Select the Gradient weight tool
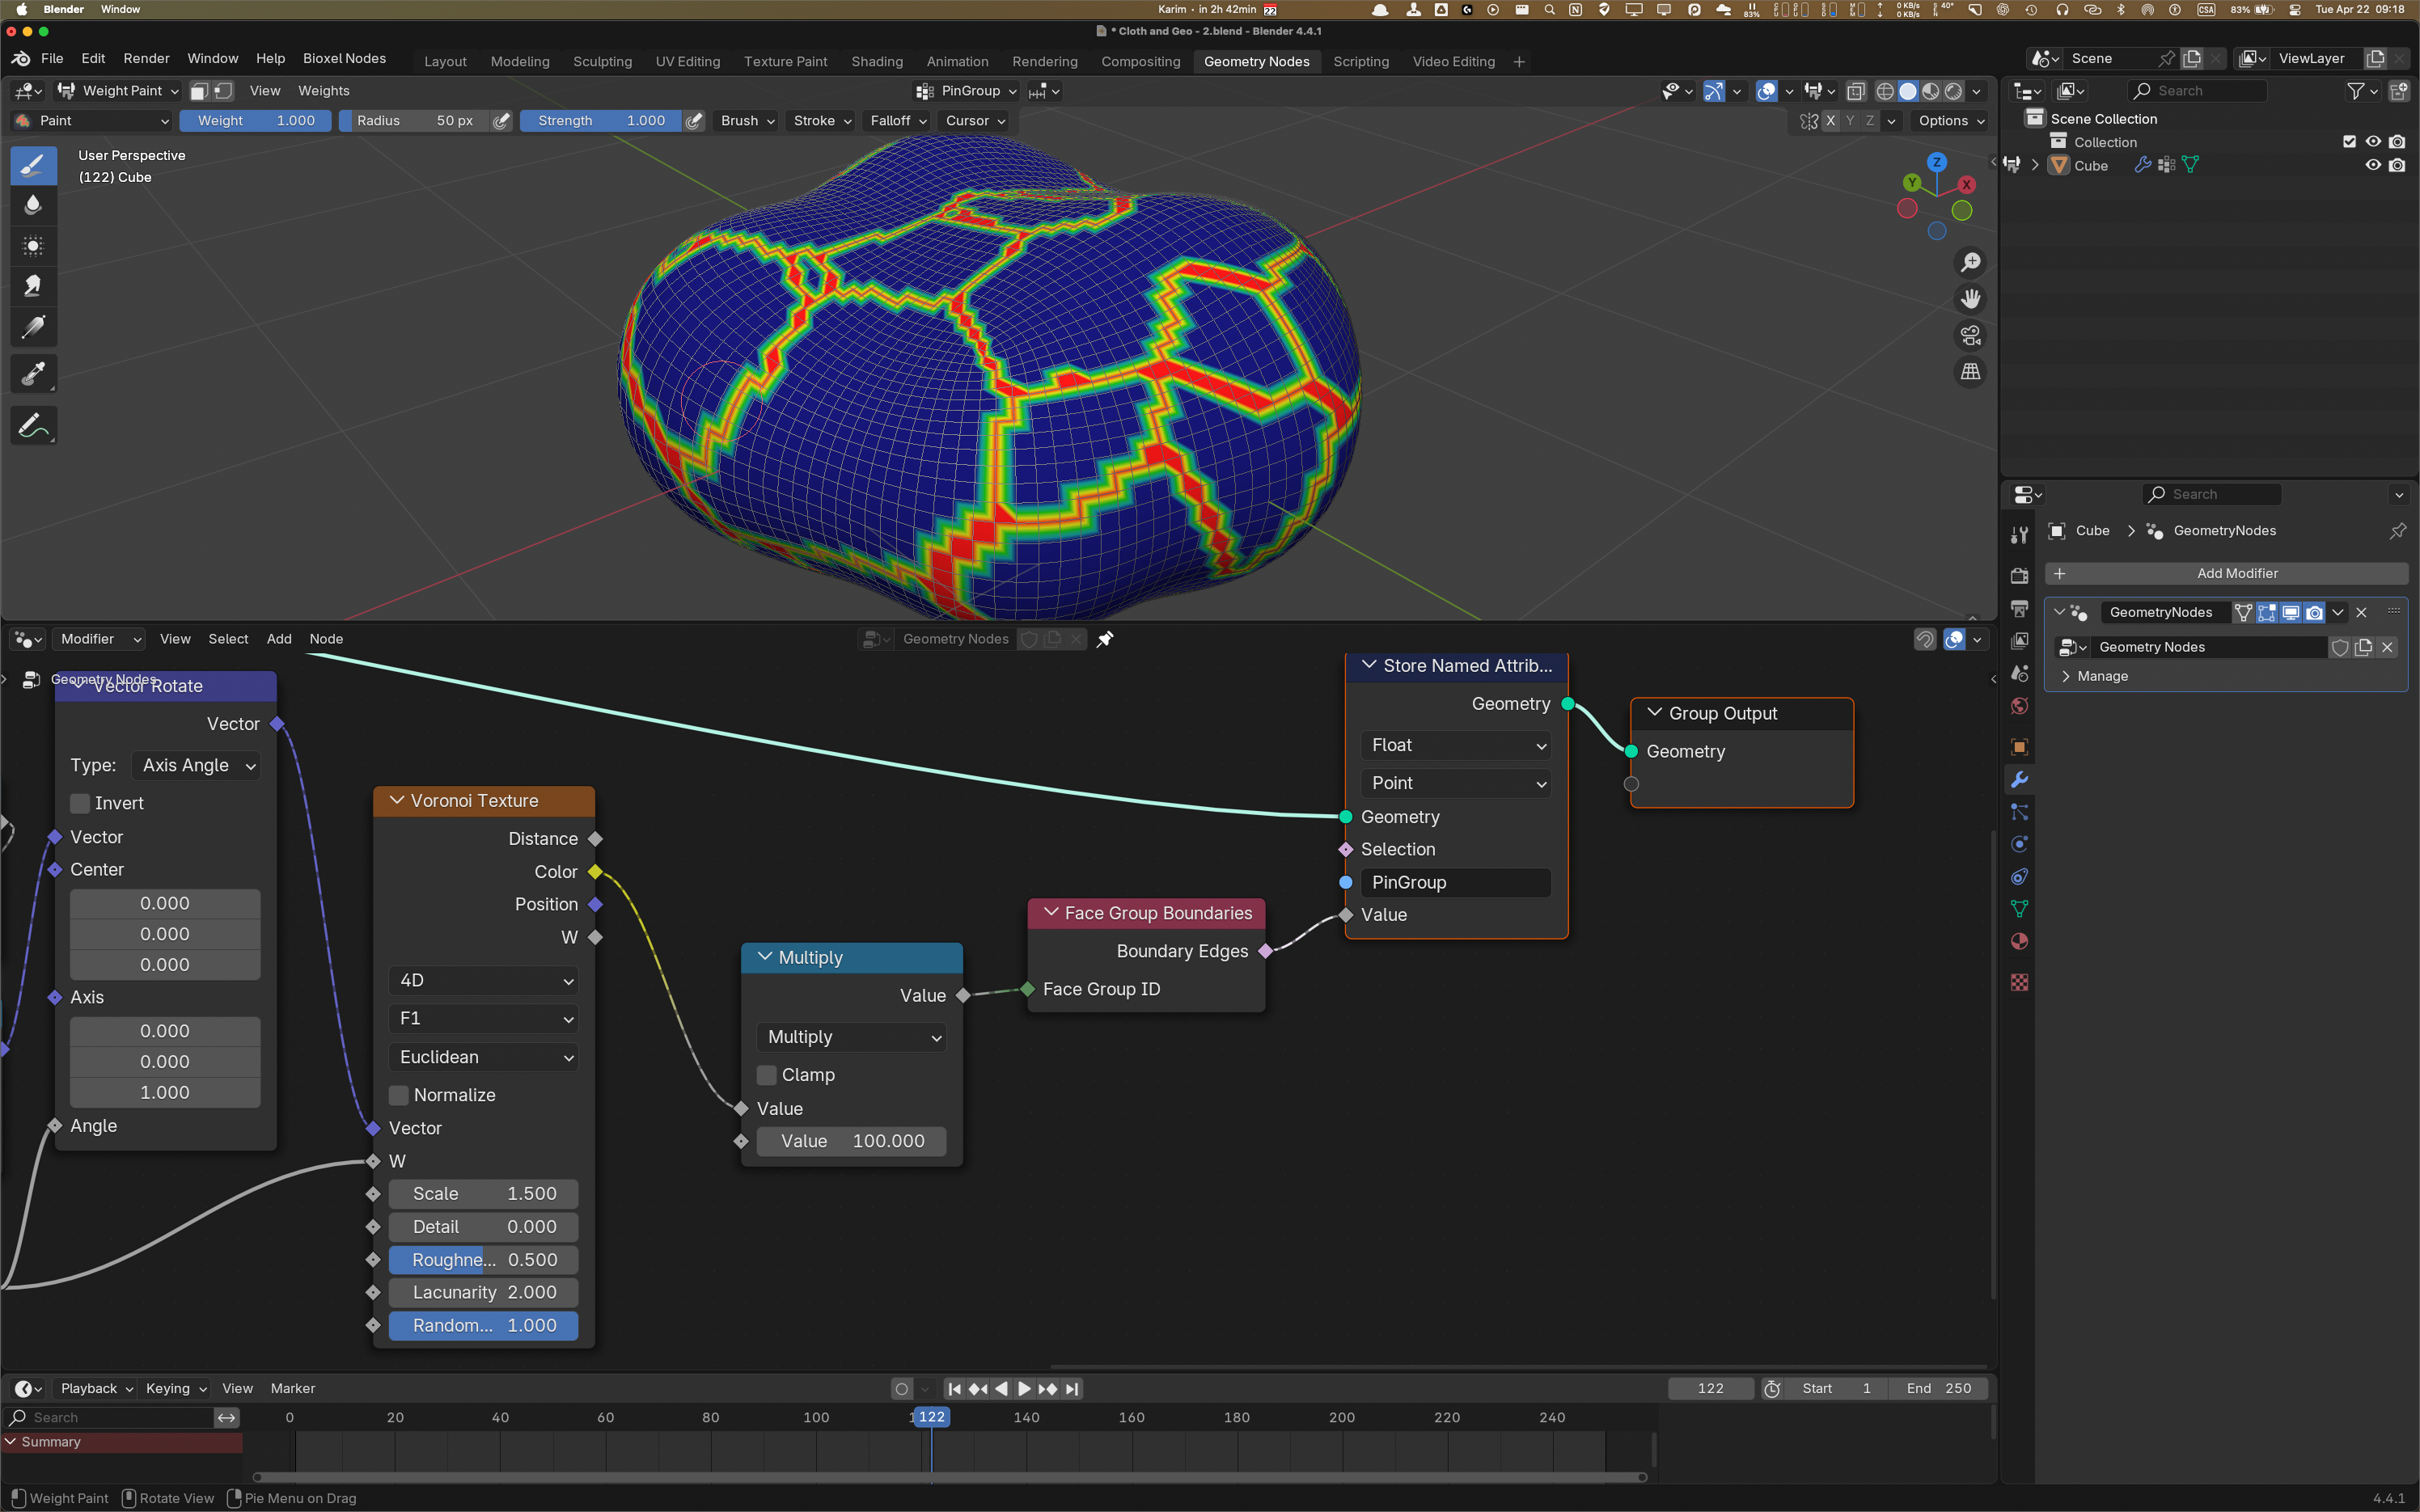The image size is (2420, 1512). [x=33, y=327]
